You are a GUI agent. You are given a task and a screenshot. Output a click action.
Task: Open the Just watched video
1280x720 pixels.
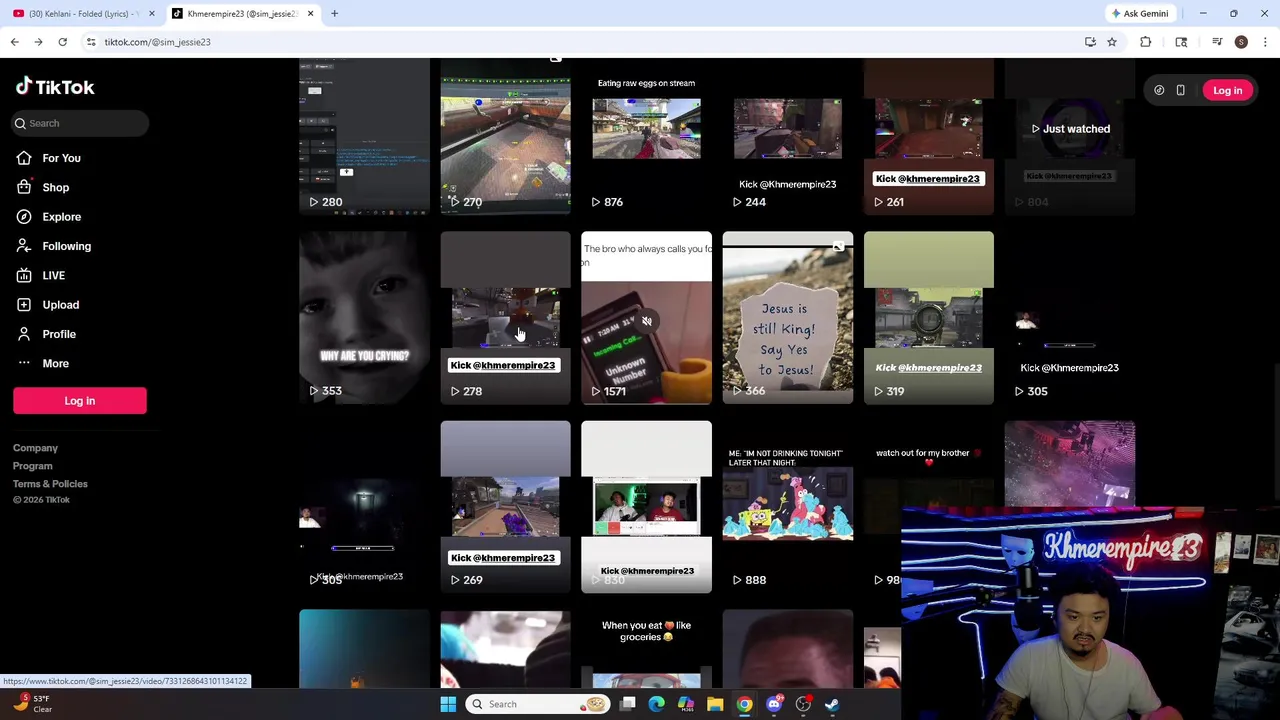(1069, 136)
